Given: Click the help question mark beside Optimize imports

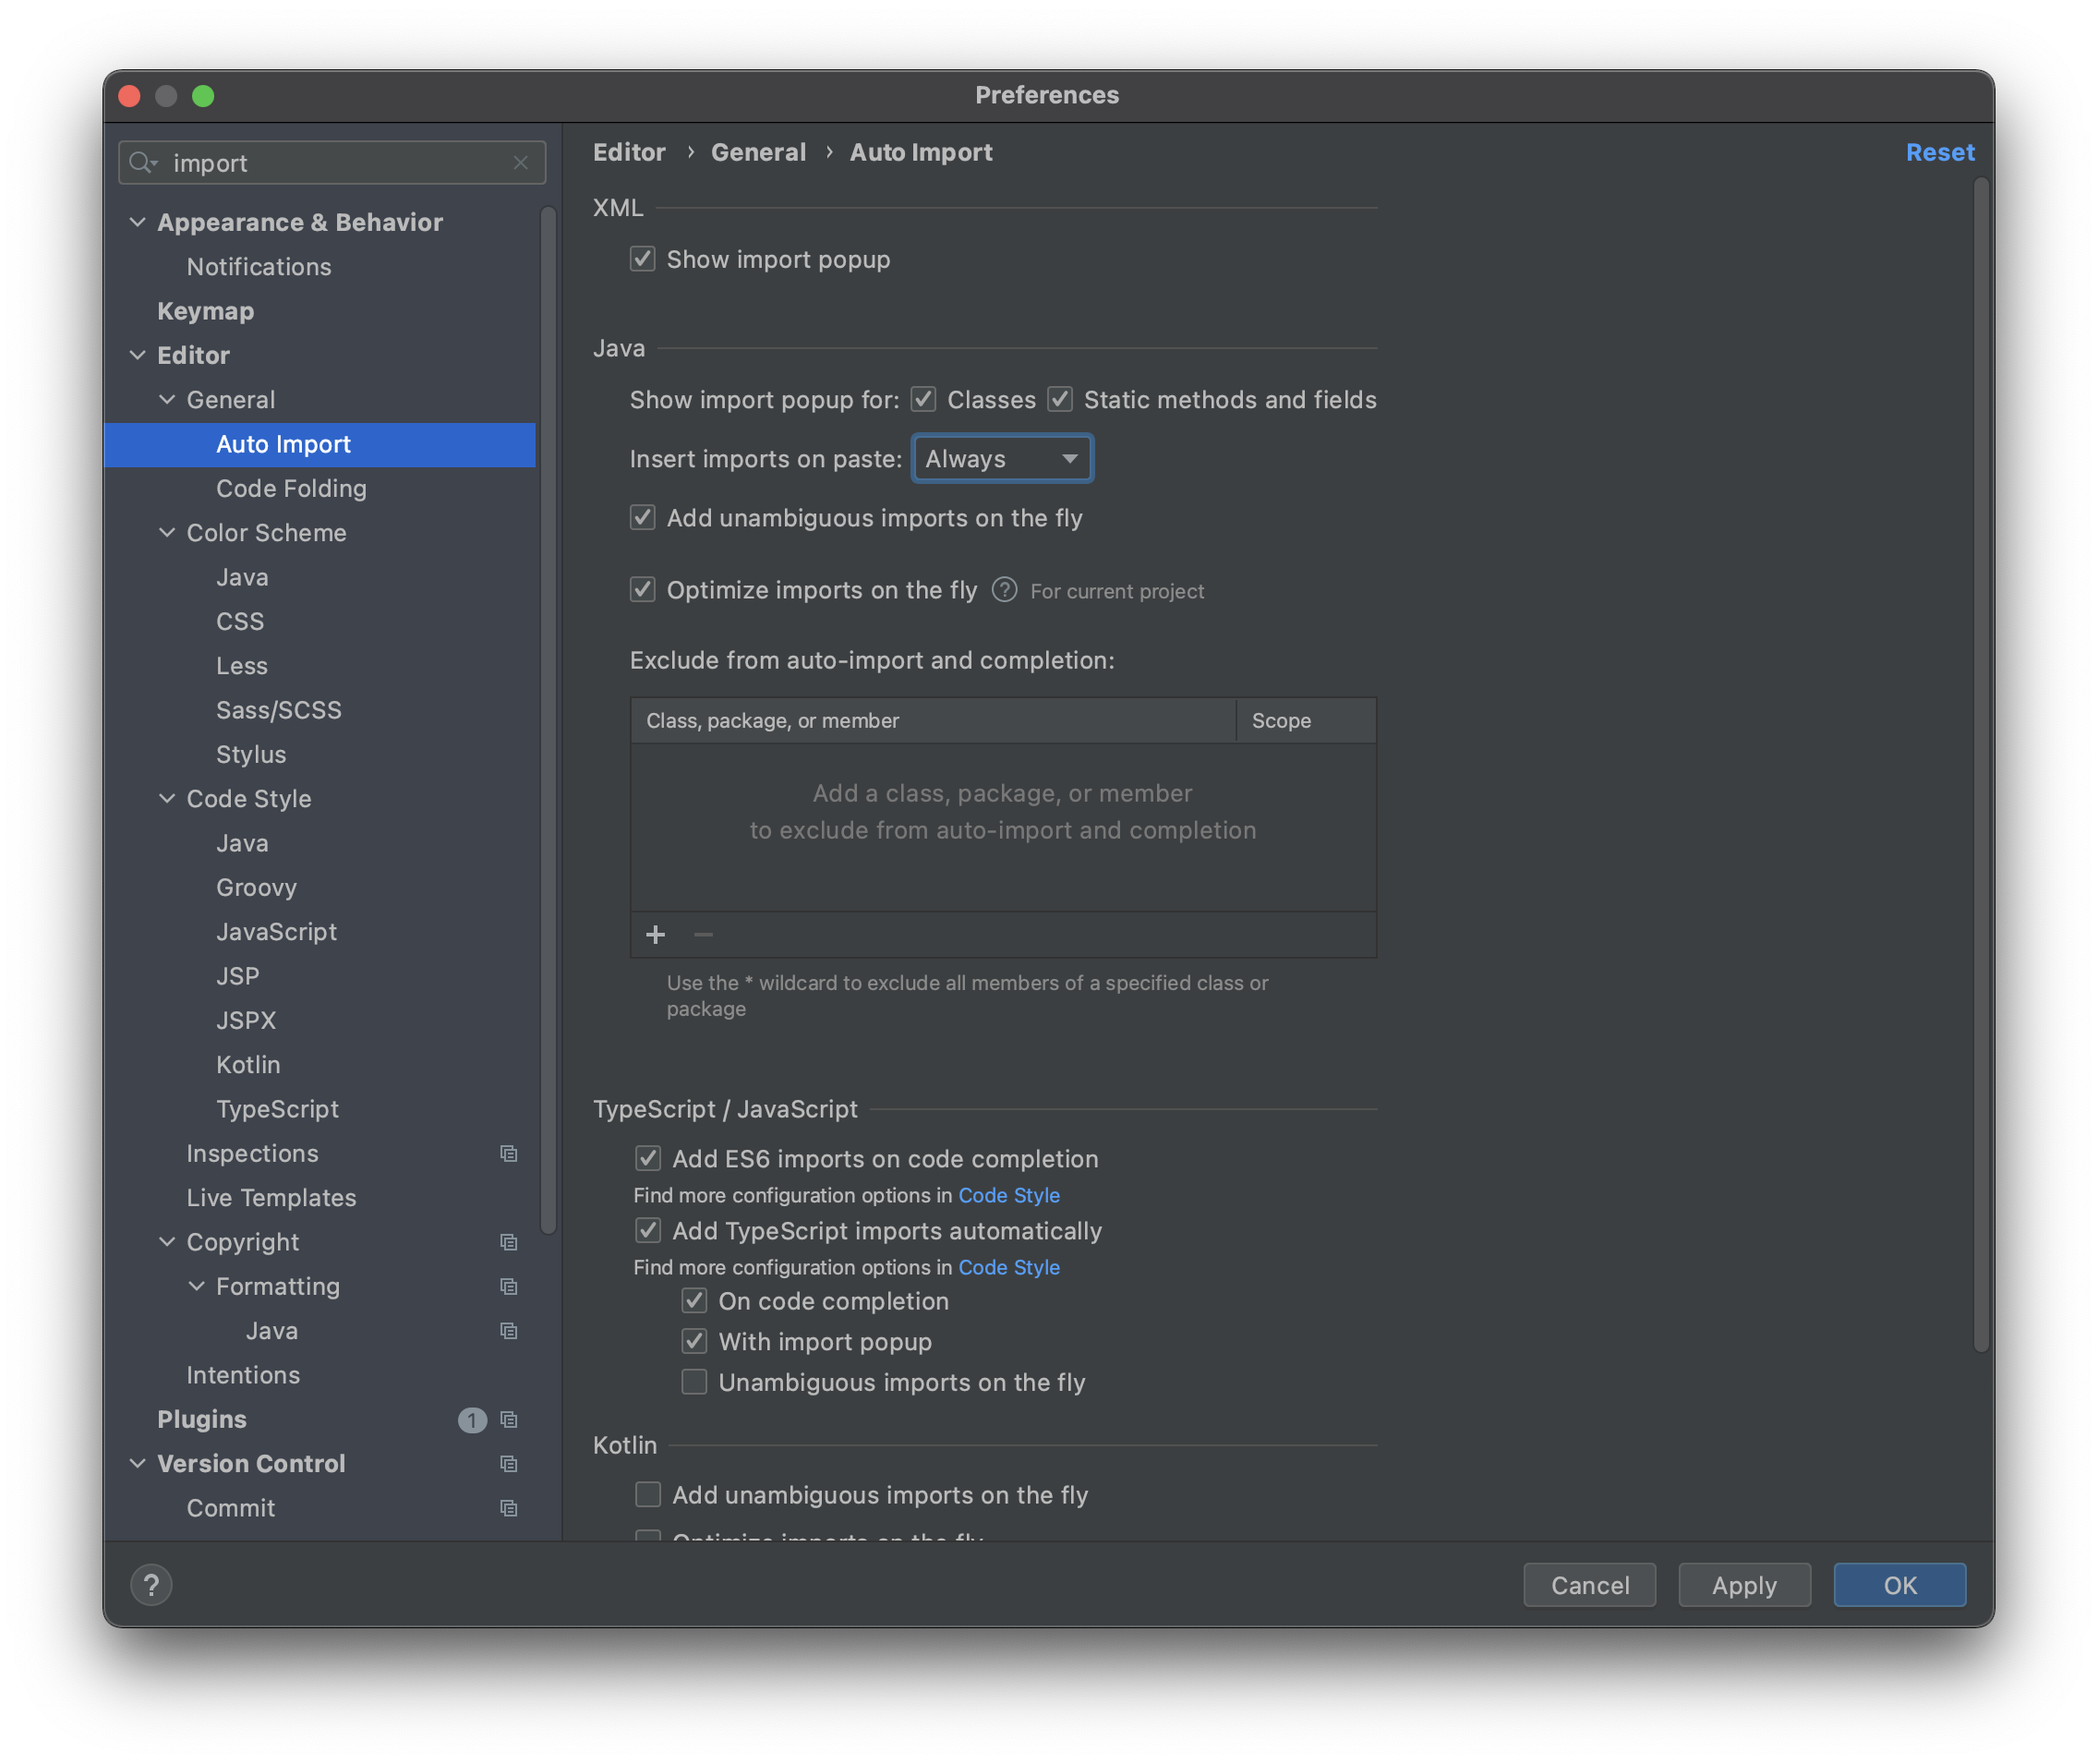Looking at the screenshot, I should (x=1004, y=590).
